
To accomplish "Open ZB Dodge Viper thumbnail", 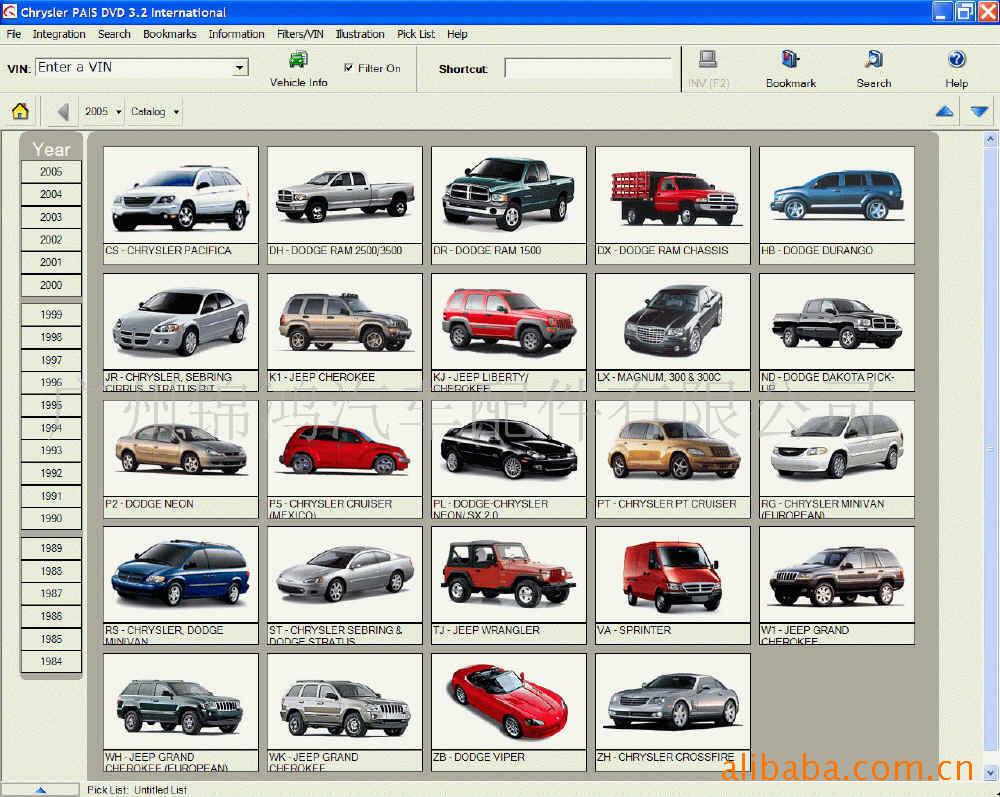I will 508,701.
